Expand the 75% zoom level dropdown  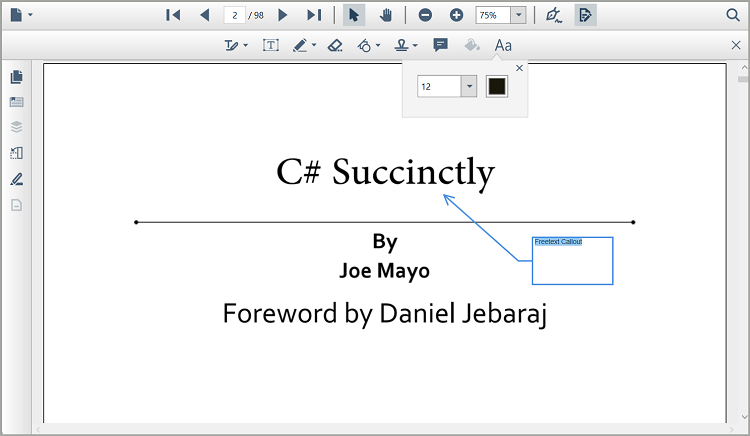(518, 15)
